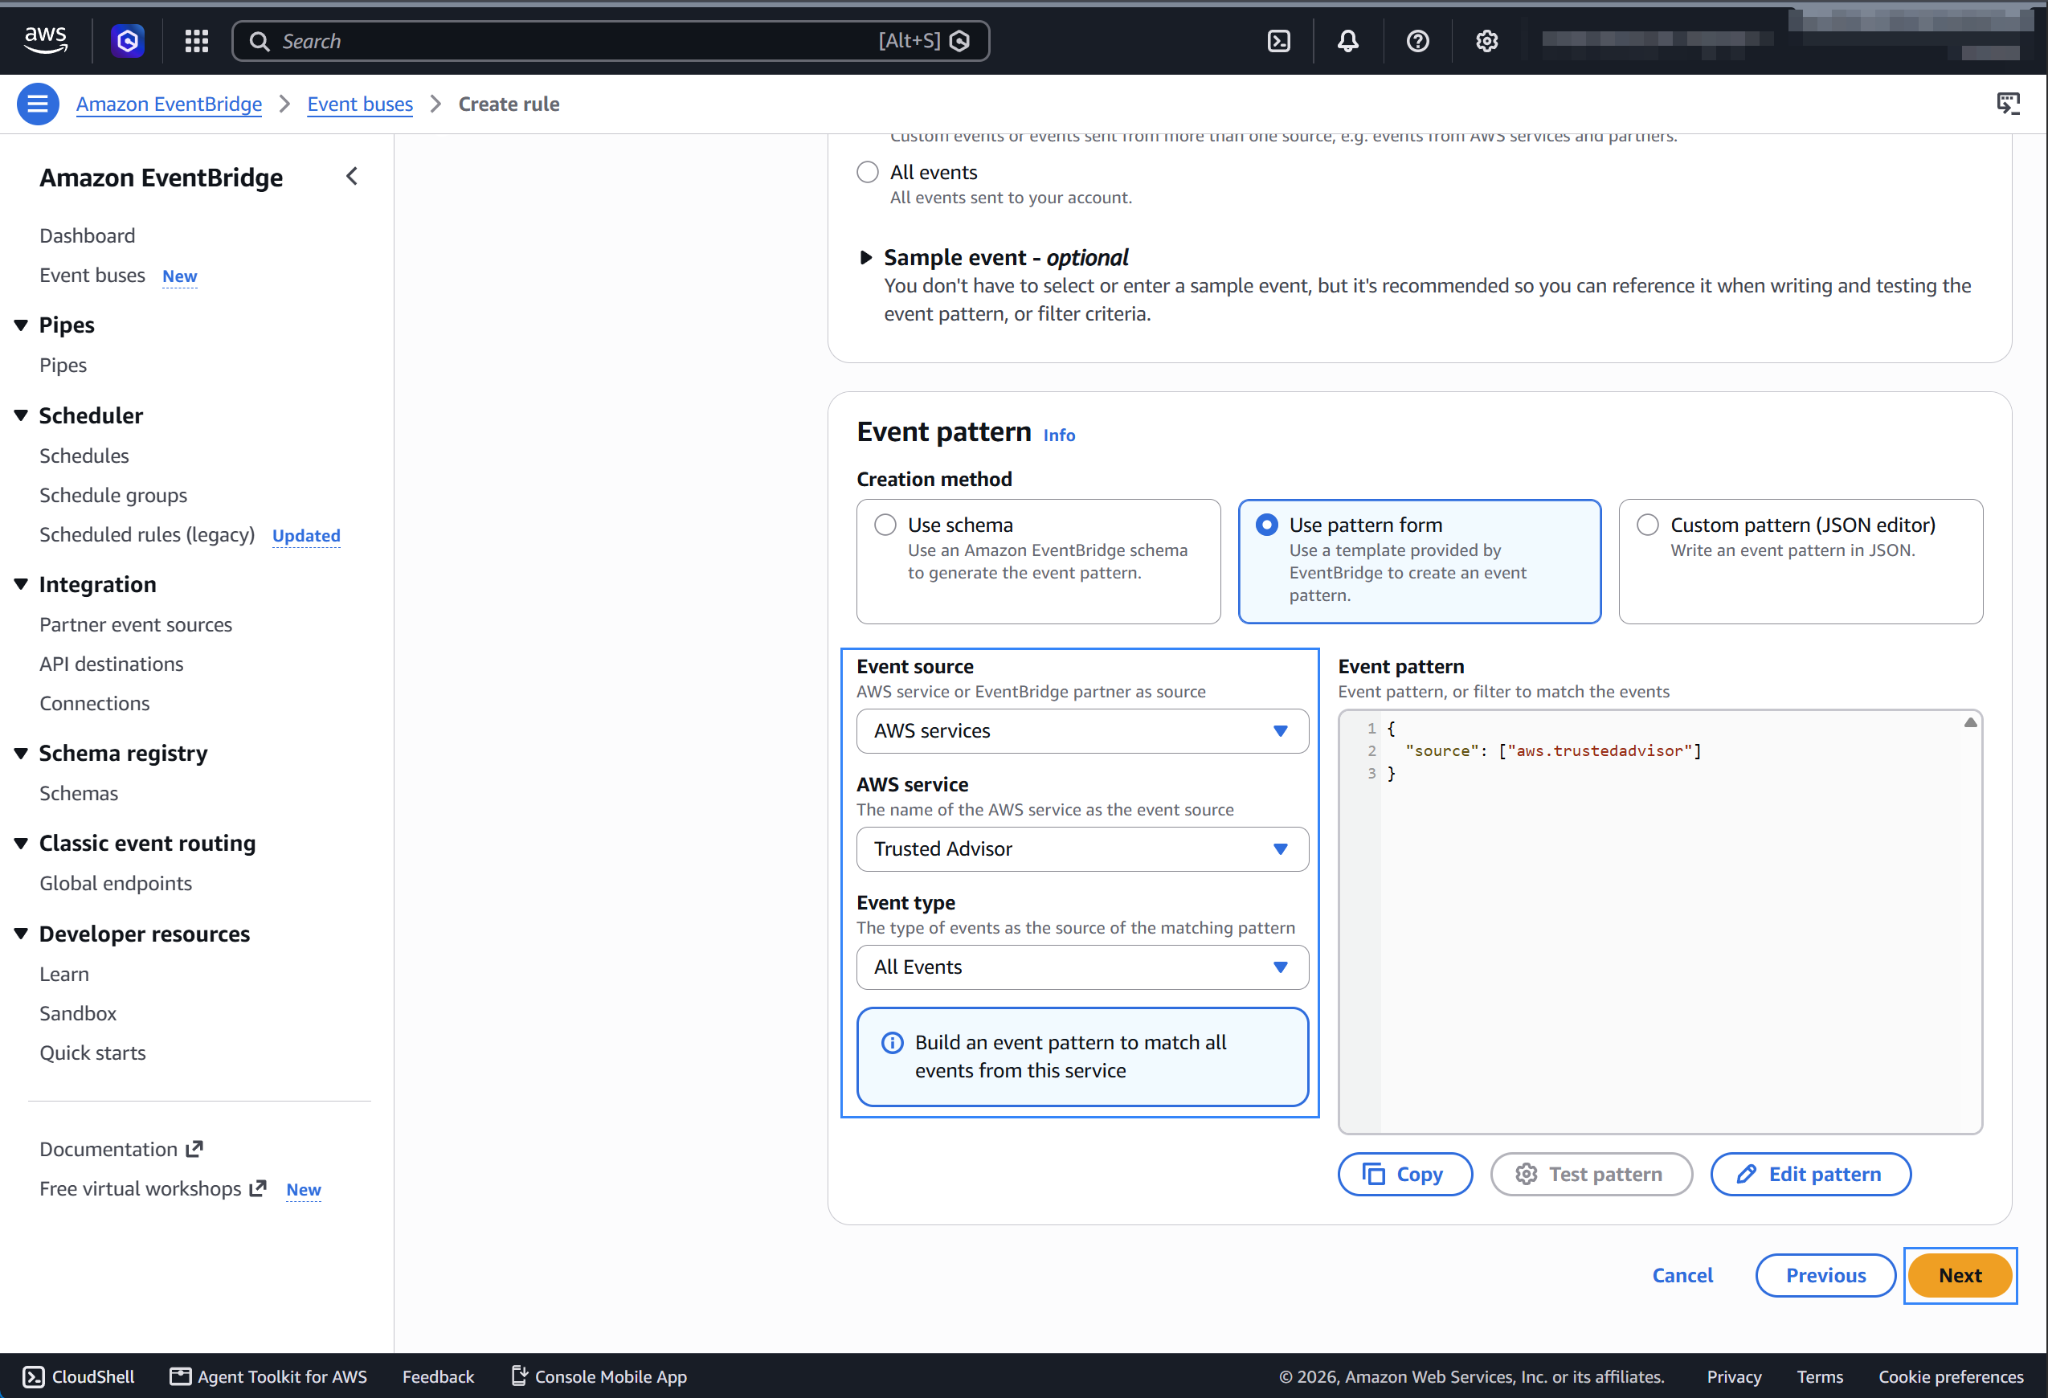Screen dimensions: 2048x1398
Task: Open the help question mark icon
Action: 1418,41
